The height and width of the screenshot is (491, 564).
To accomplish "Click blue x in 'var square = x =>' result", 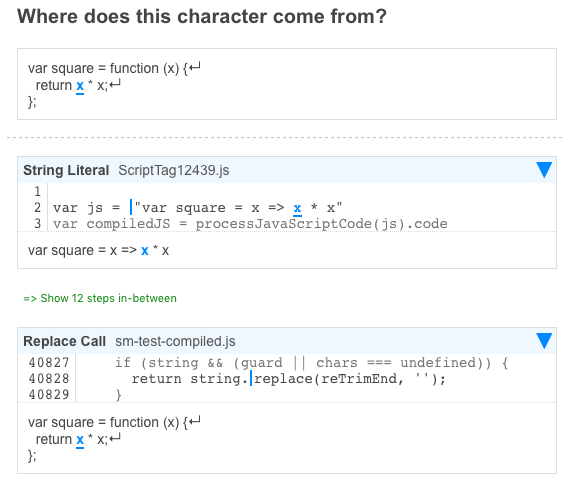I will coord(145,250).
